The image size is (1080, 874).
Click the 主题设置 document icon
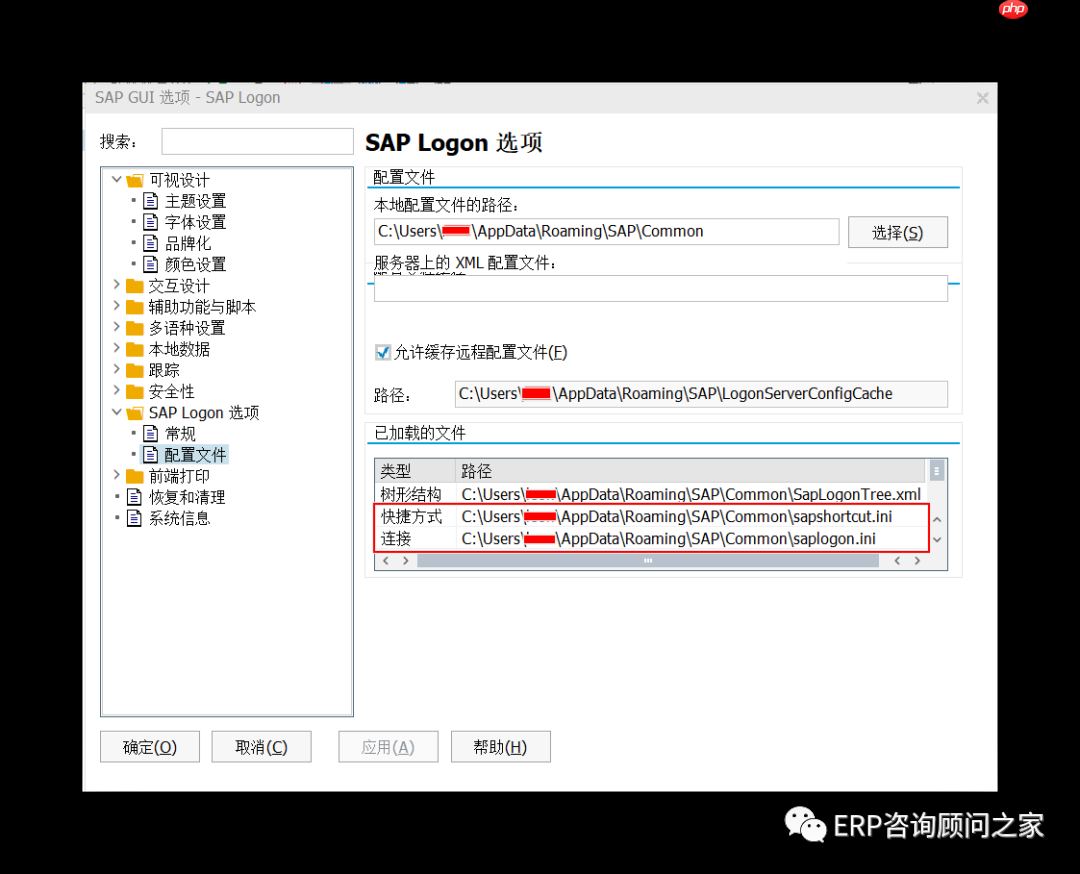[x=151, y=201]
